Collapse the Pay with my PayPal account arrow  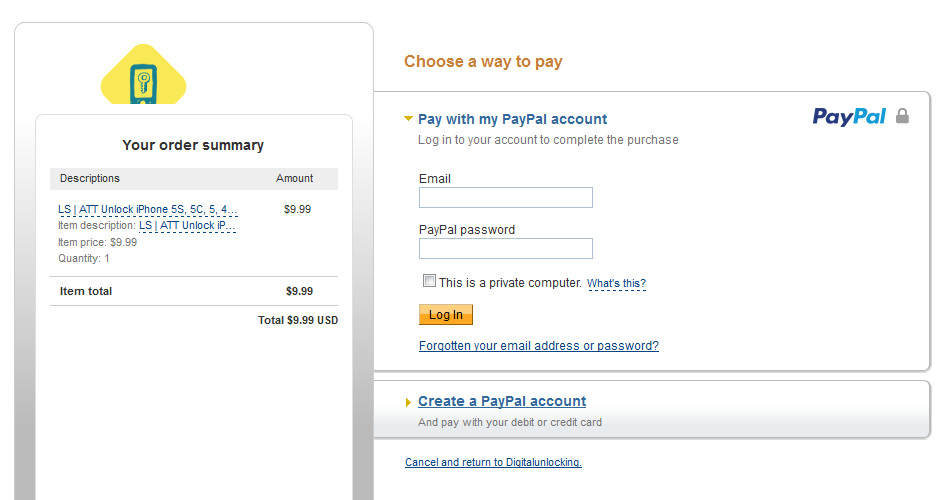[408, 119]
